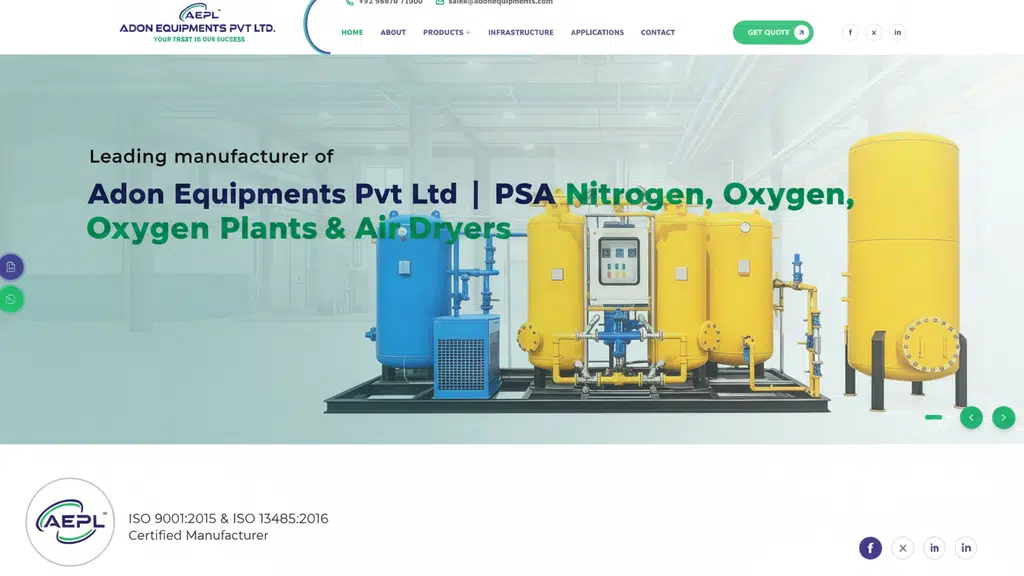Click the 'Adon Equipments Pvt Ltd | PSA' headline
Viewport: 1024px width, 576px height.
tap(321, 194)
